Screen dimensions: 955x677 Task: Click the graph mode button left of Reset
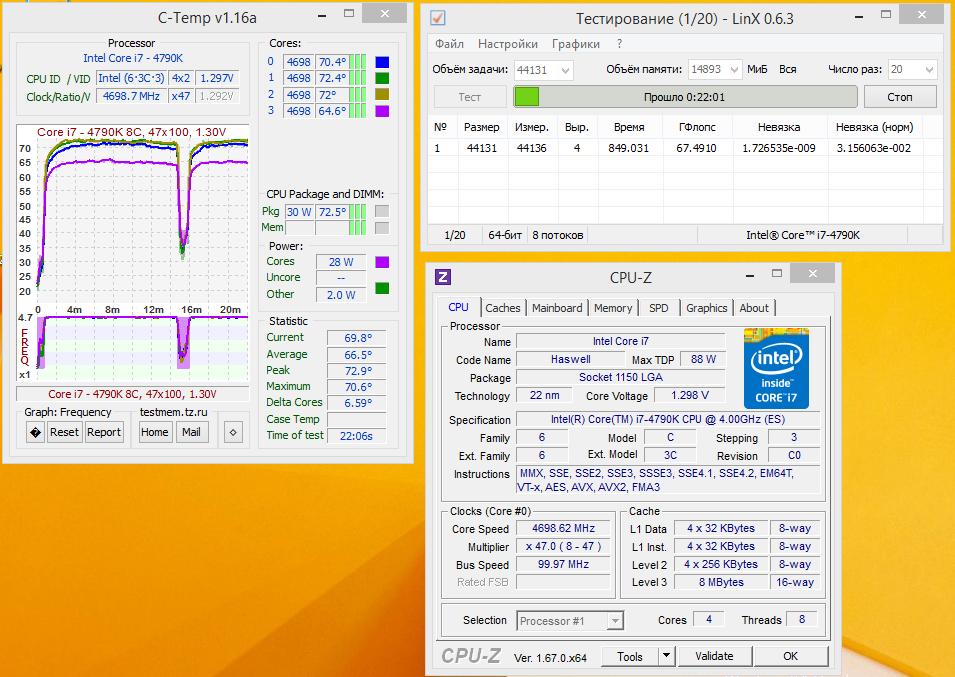tap(35, 432)
